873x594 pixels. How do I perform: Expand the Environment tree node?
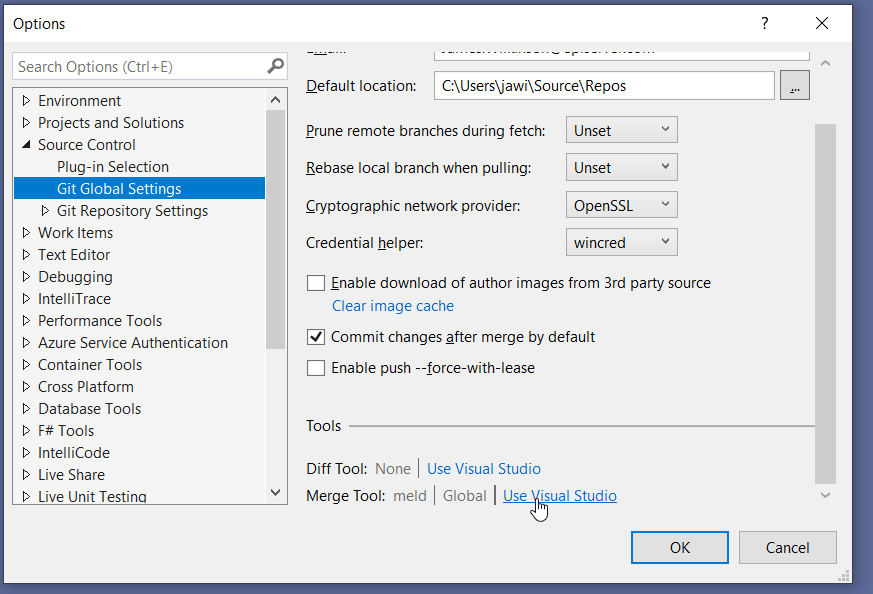(26, 101)
